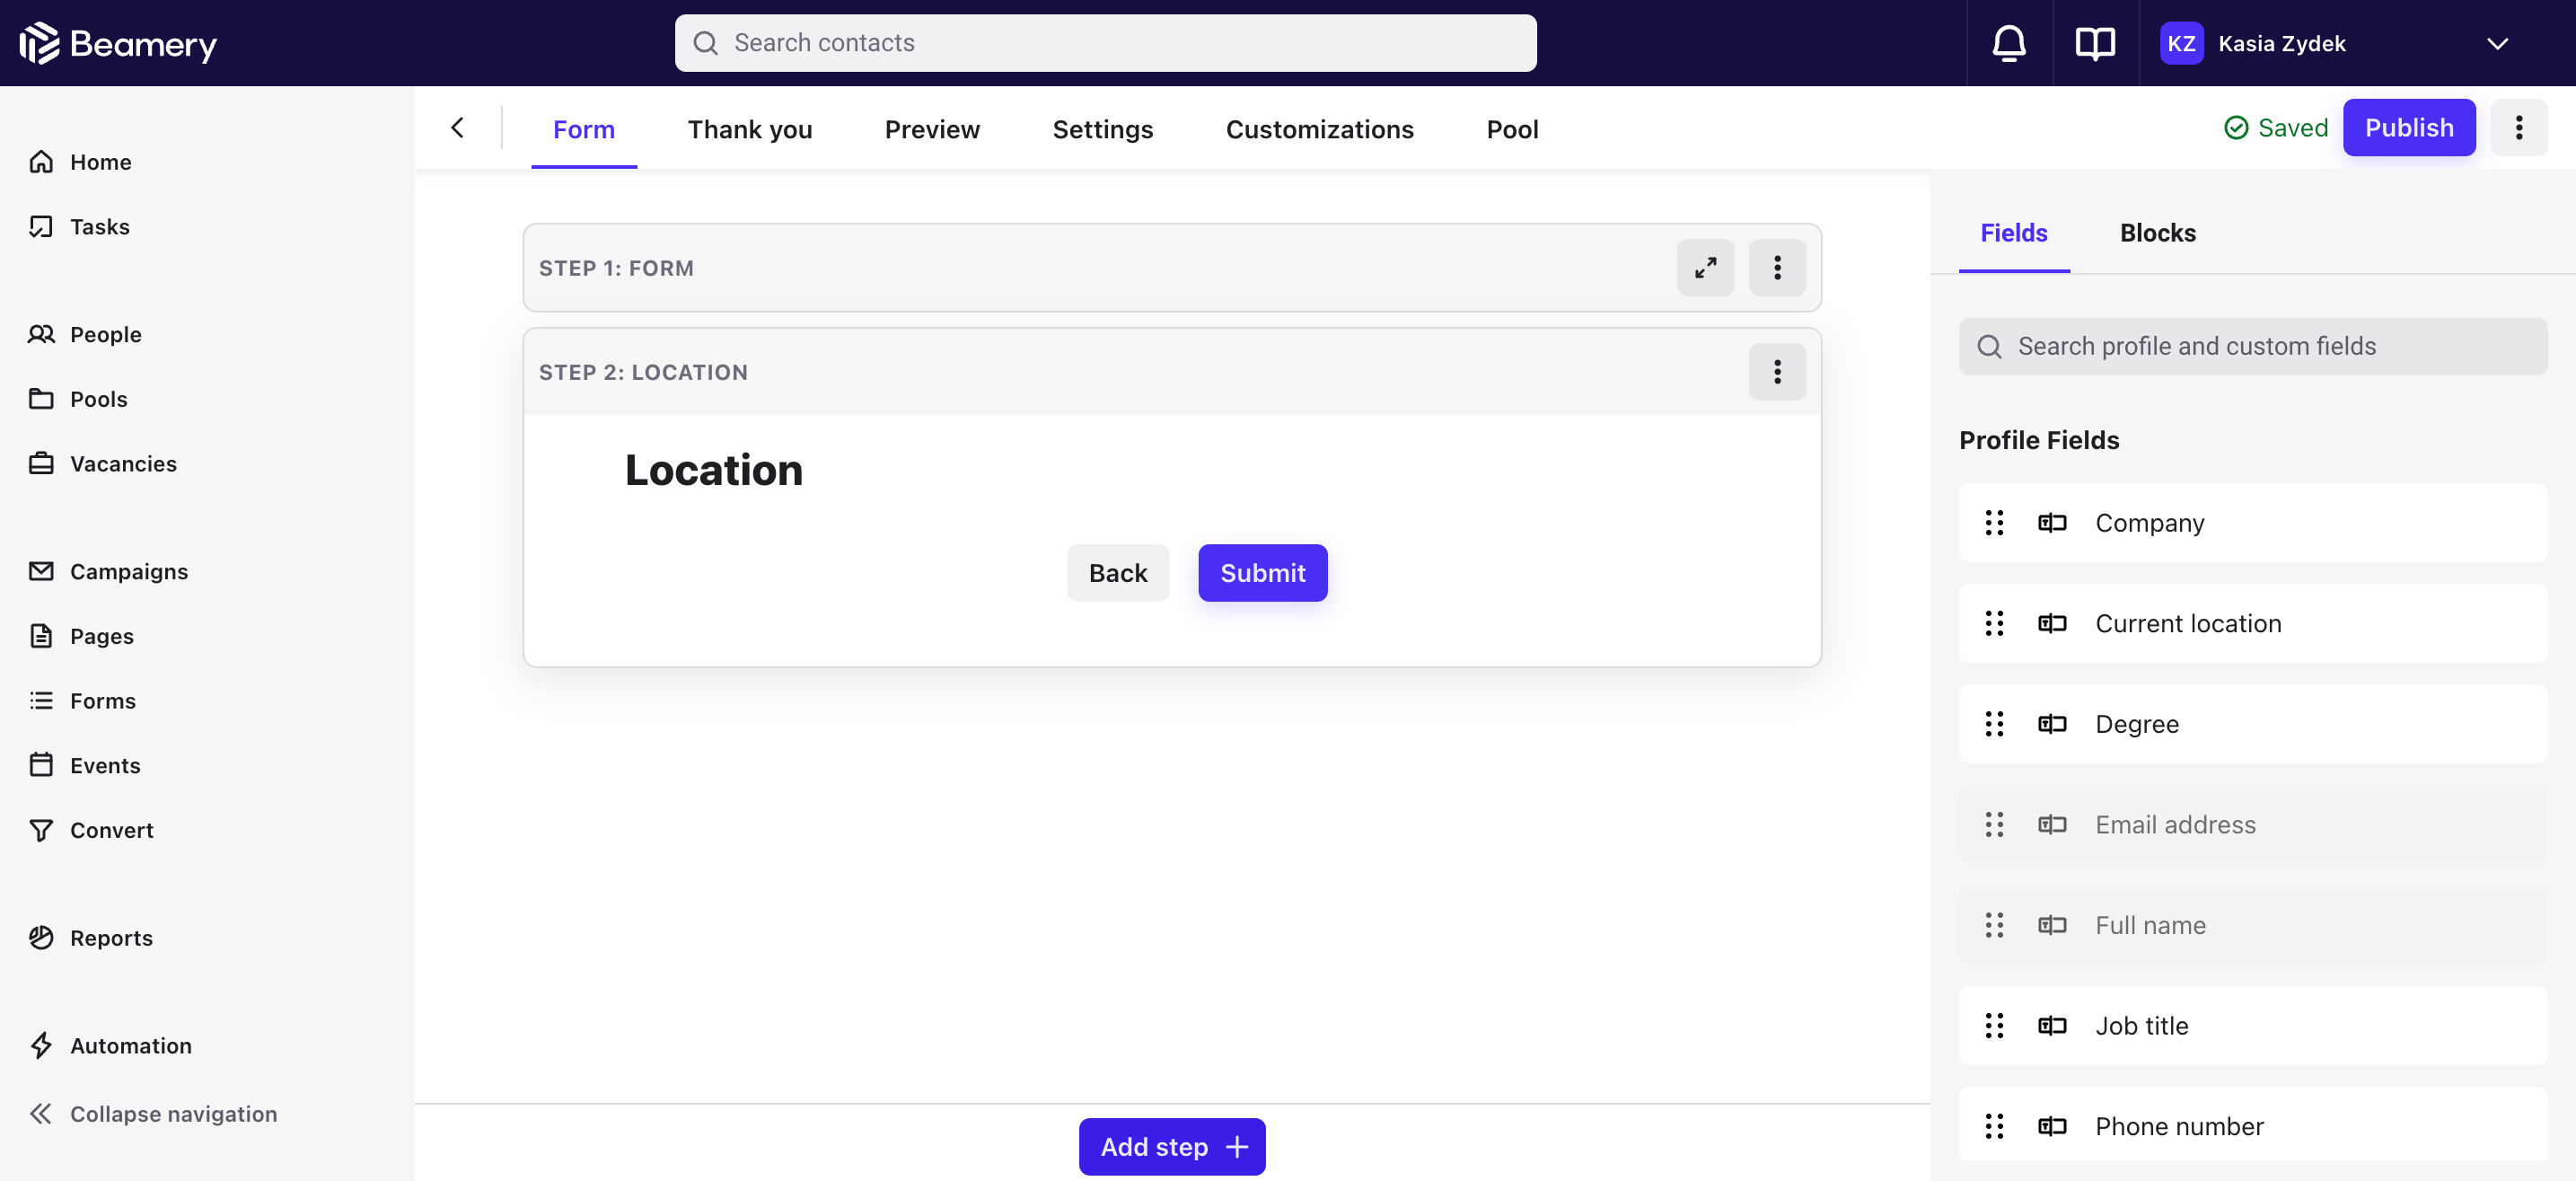Click the text-field icon beside Company
The height and width of the screenshot is (1181, 2576).
pyautogui.click(x=2052, y=523)
